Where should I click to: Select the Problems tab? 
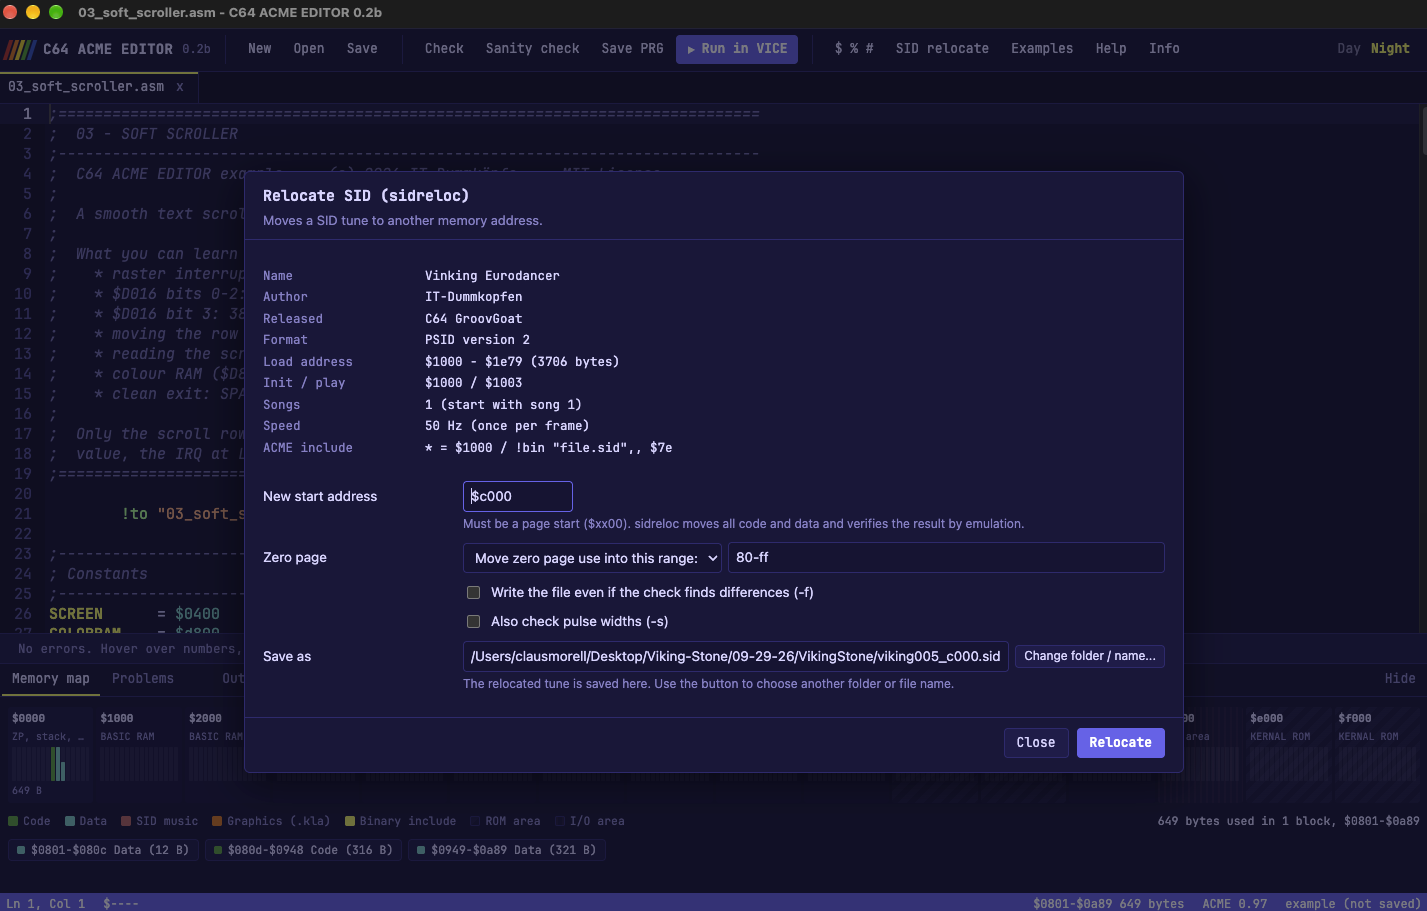143,679
